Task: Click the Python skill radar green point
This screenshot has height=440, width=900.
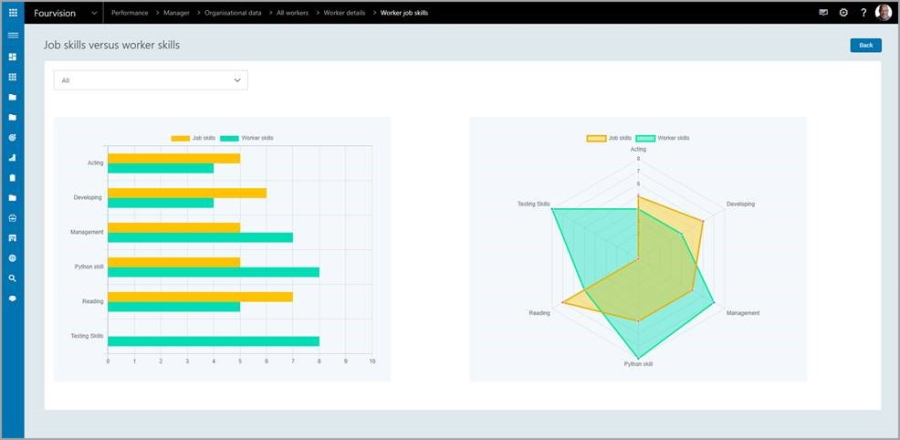Action: pos(638,358)
